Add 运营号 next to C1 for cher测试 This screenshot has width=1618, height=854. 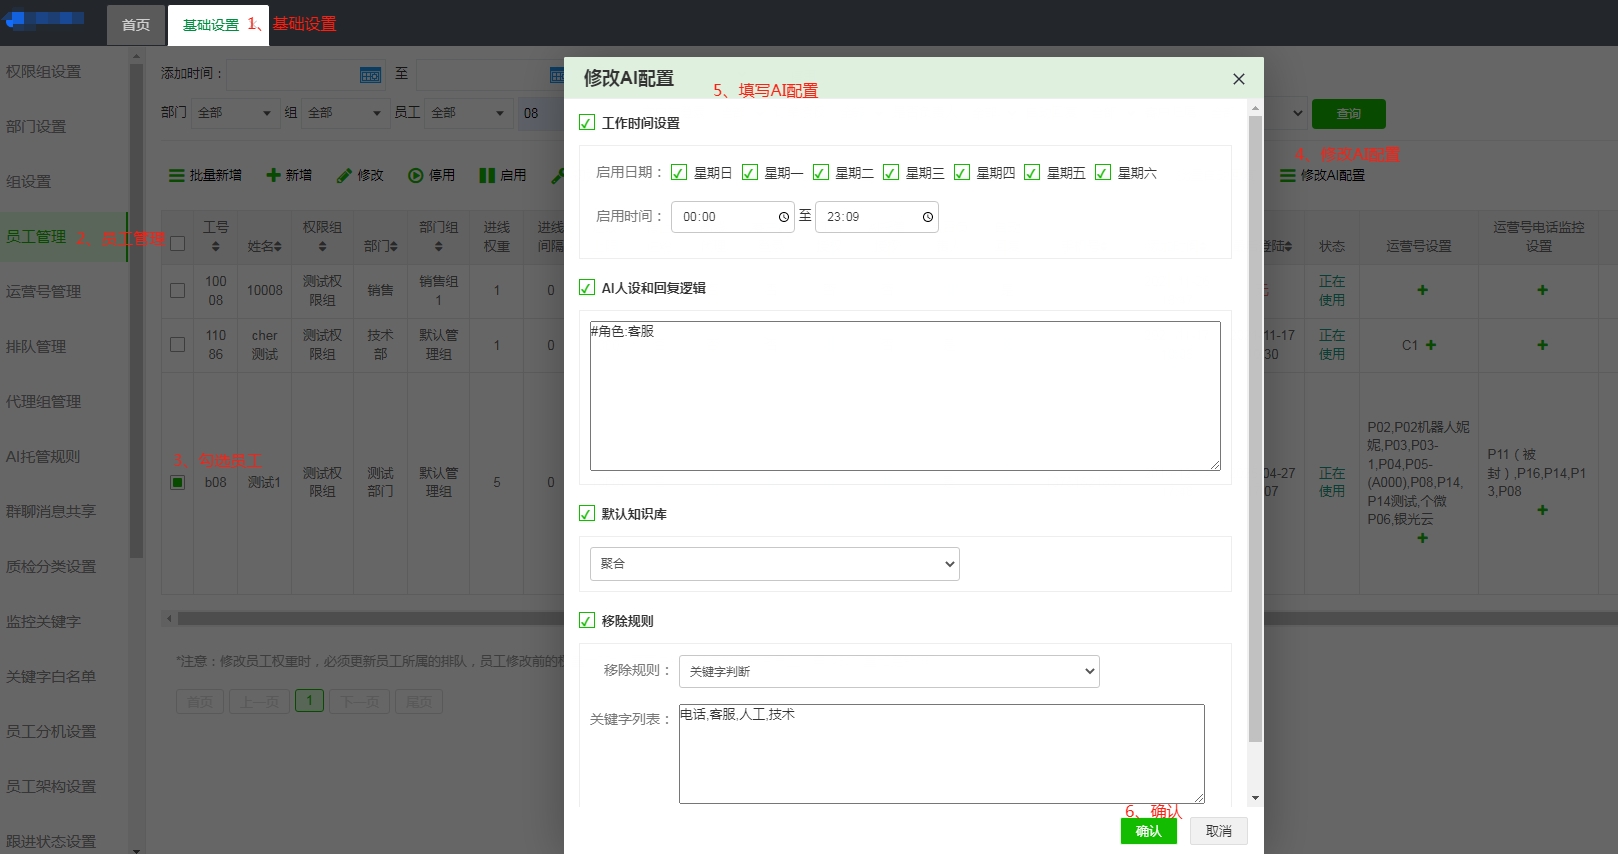click(1431, 345)
